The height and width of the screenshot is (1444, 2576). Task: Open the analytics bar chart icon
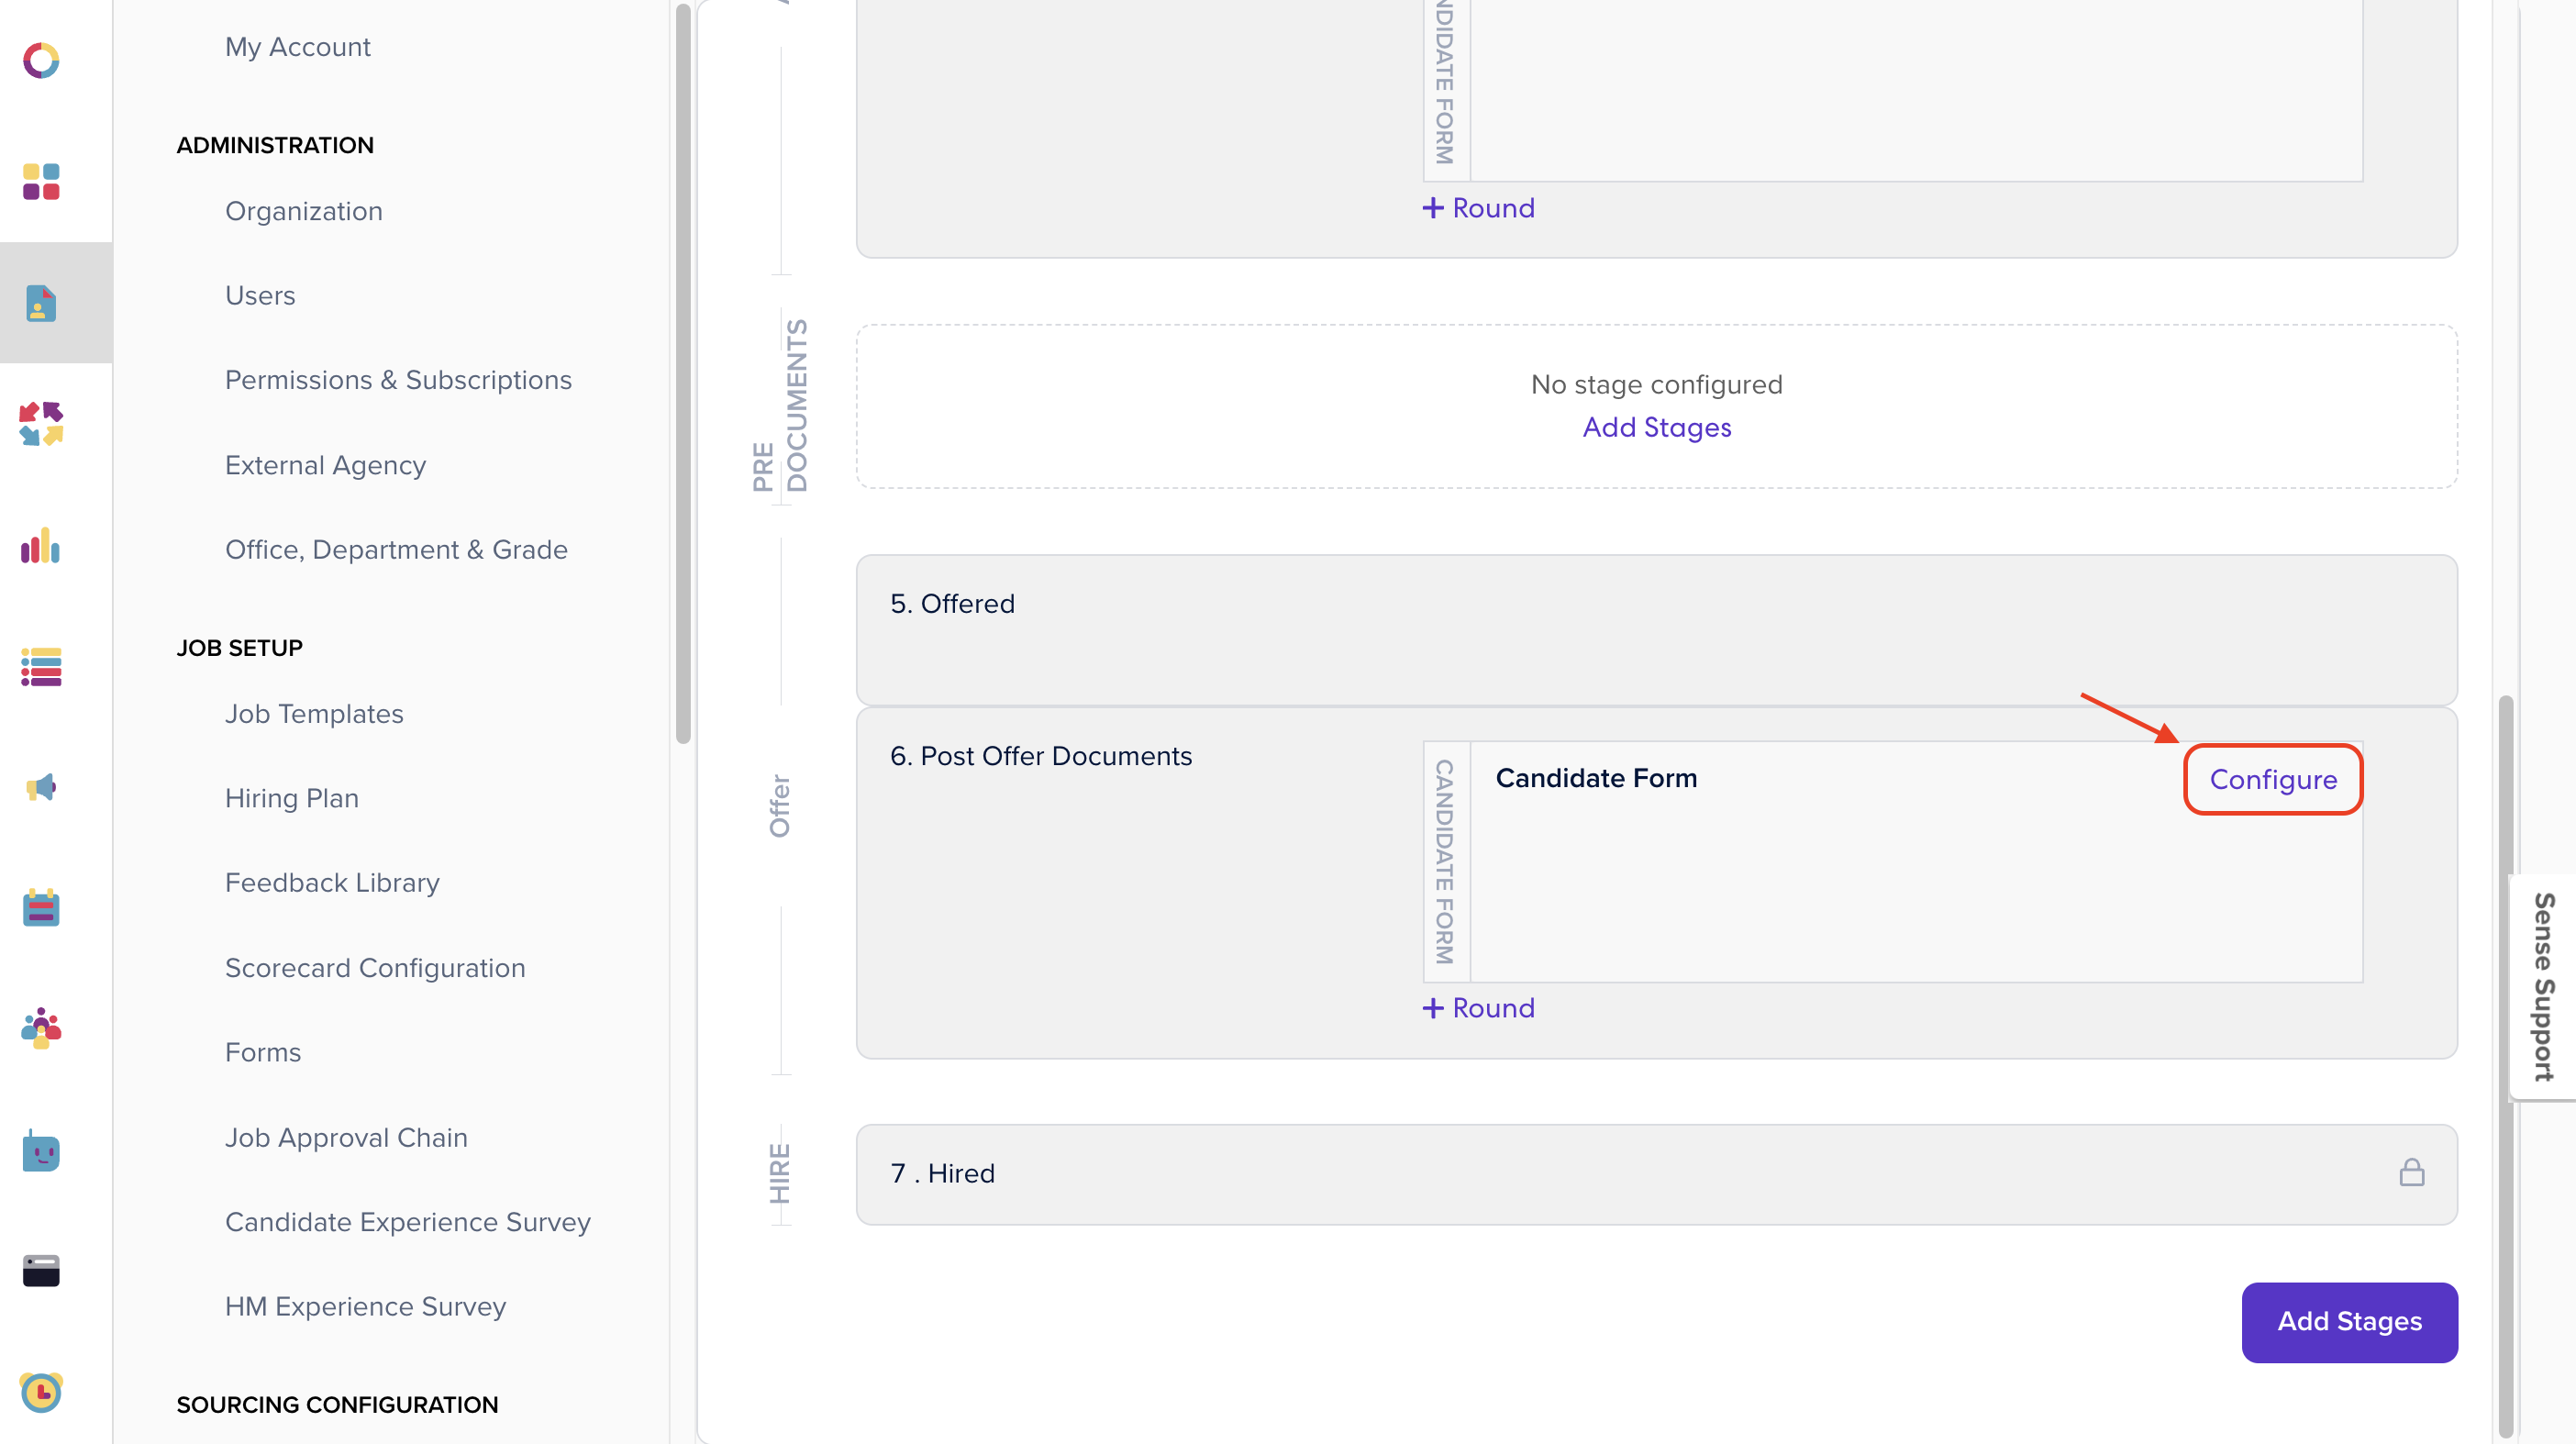pyautogui.click(x=40, y=547)
